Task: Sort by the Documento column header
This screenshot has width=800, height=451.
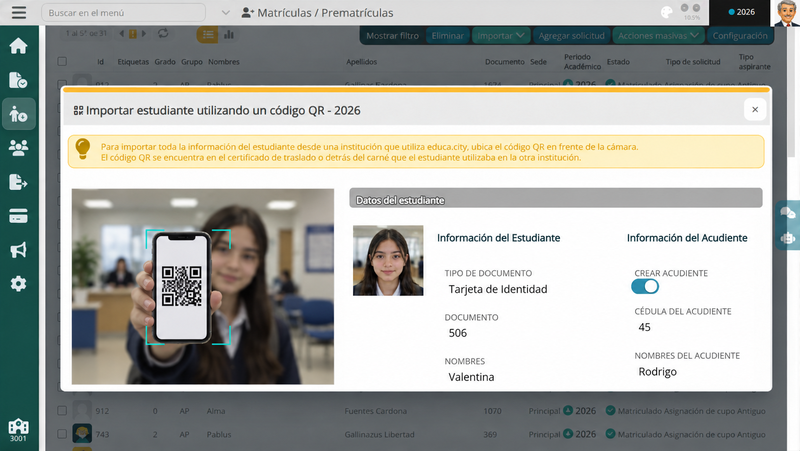Action: (x=505, y=62)
